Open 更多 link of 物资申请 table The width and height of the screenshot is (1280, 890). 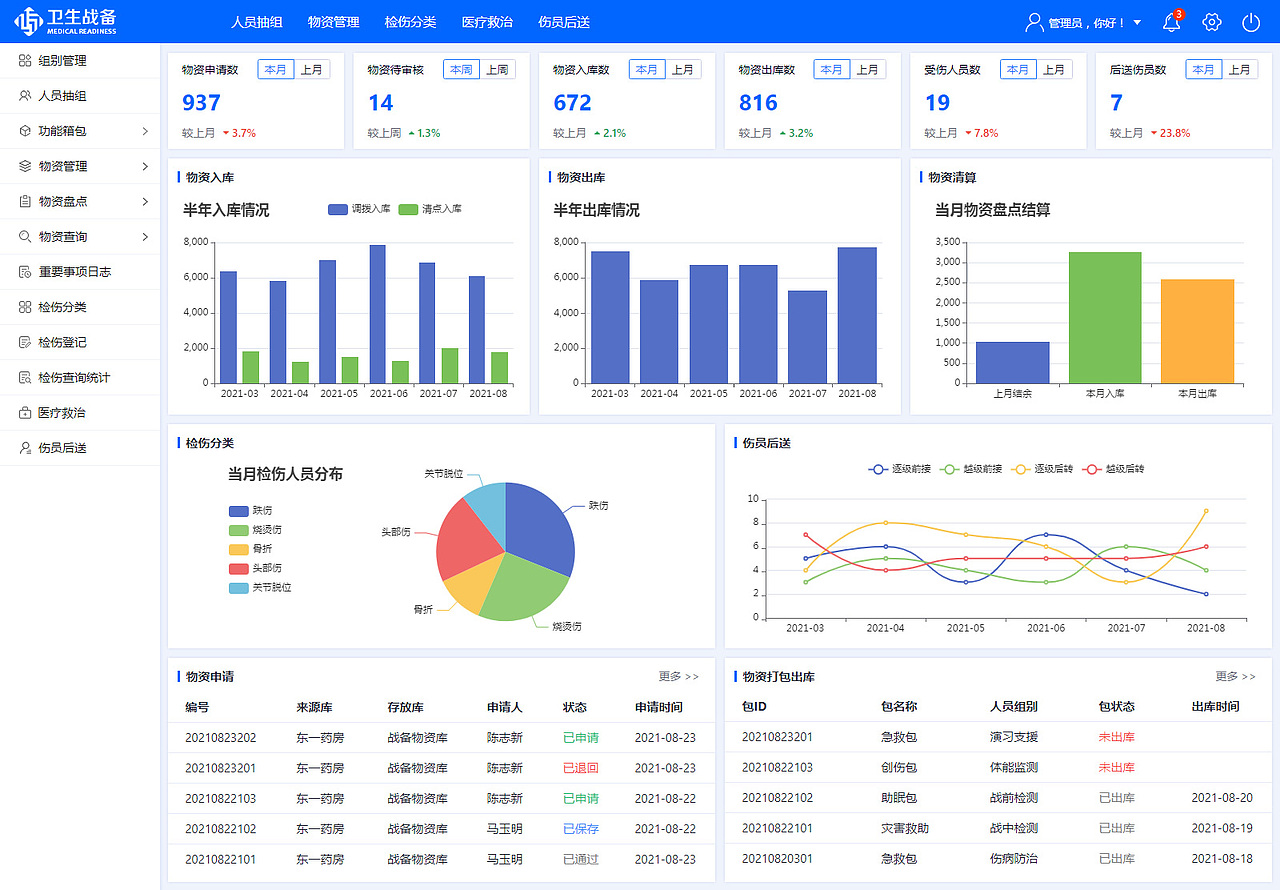click(679, 676)
